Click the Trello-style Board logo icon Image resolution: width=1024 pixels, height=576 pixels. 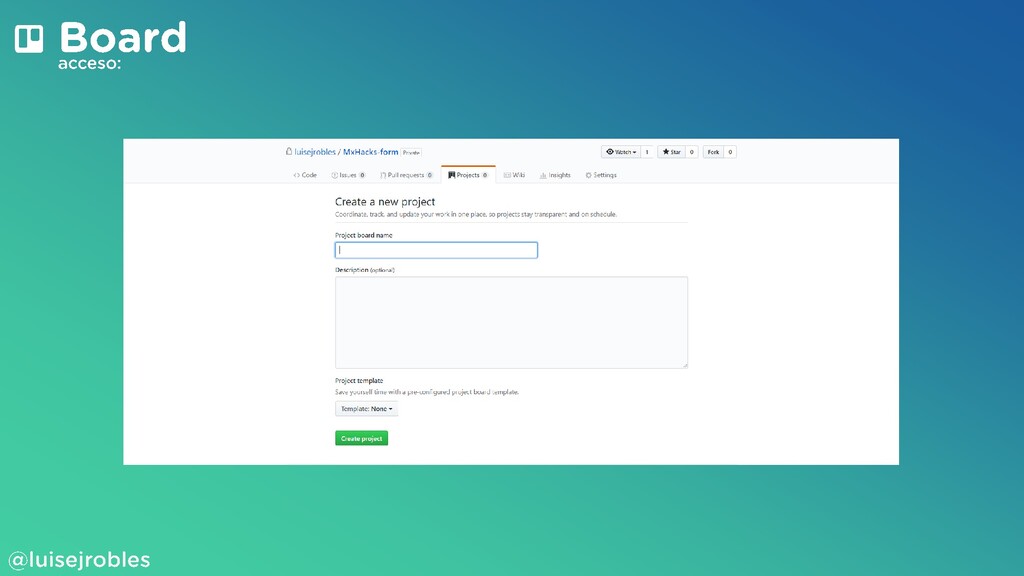coord(29,39)
